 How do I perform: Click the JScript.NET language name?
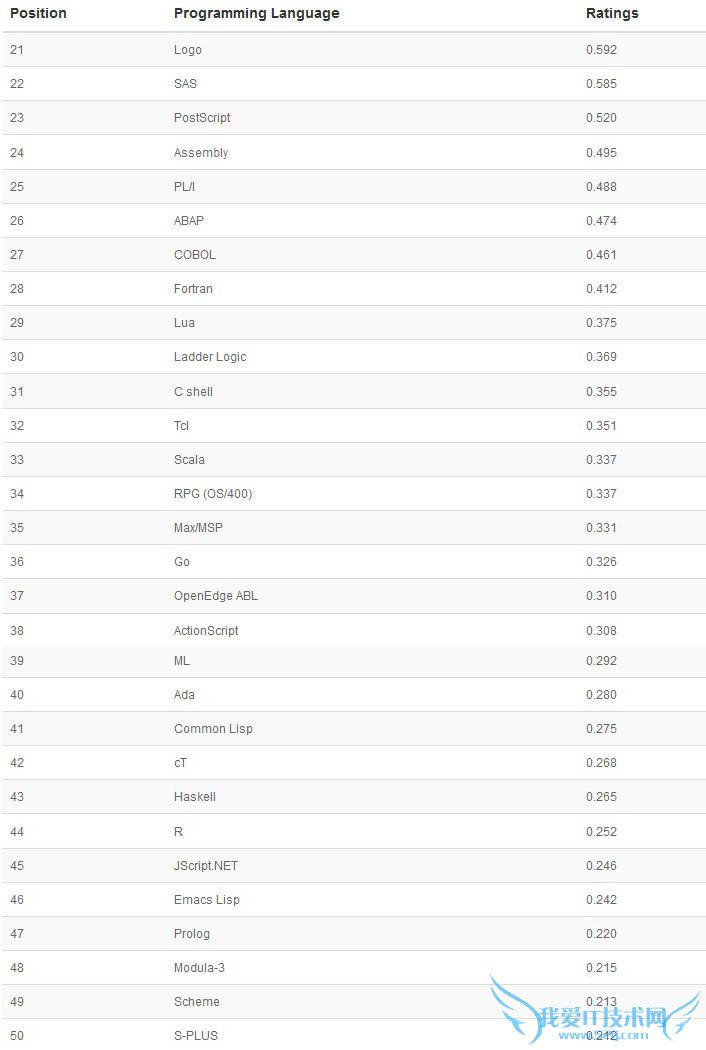206,866
